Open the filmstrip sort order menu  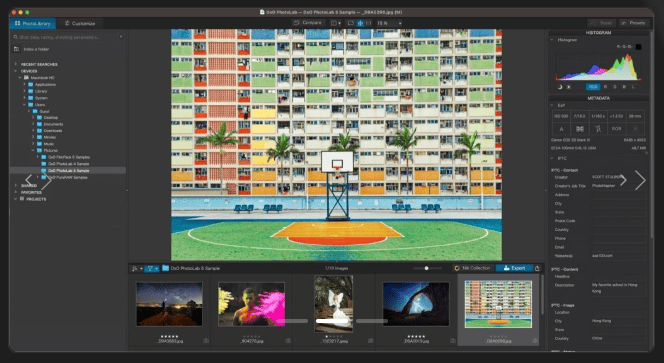point(136,269)
